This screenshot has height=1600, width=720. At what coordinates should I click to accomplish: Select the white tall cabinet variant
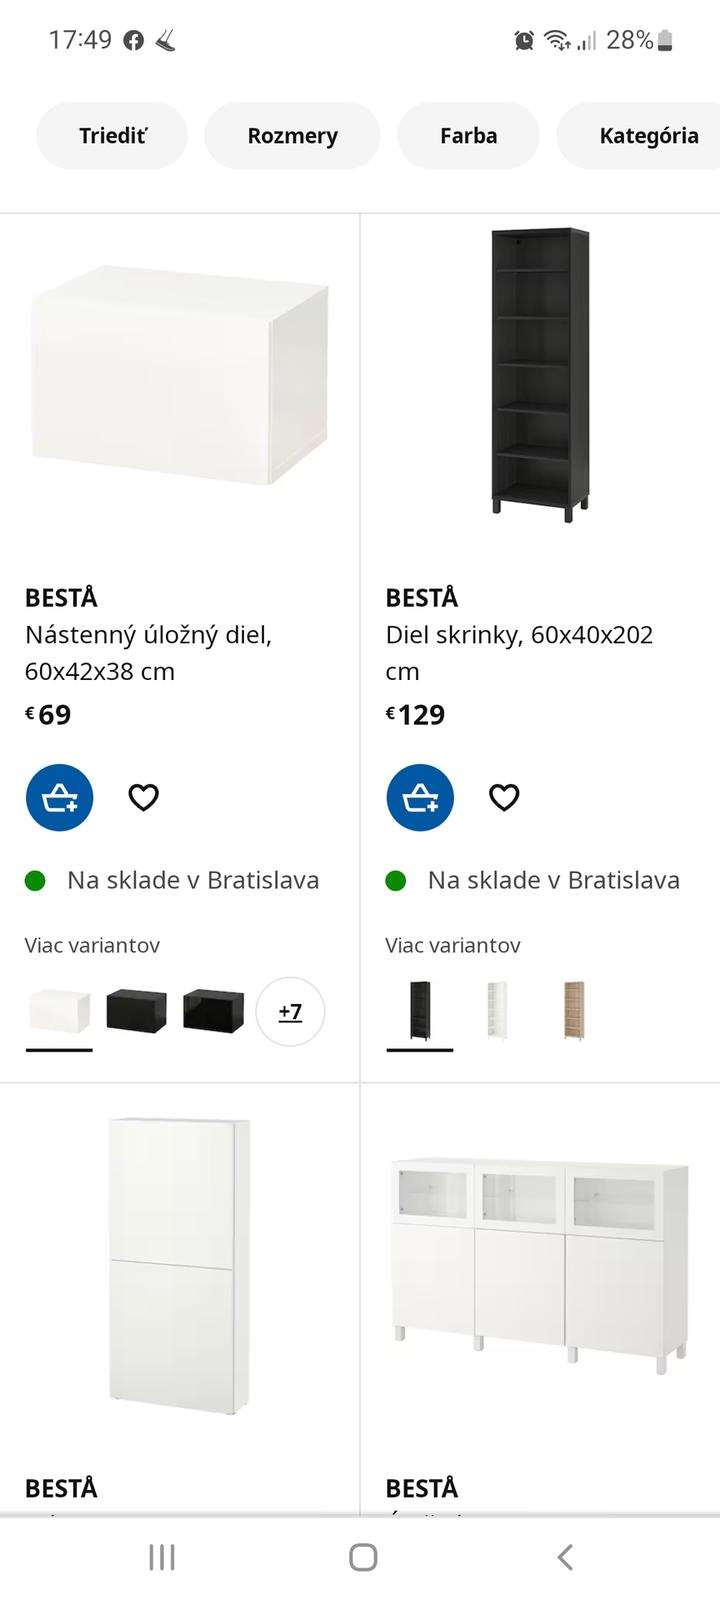point(497,1010)
